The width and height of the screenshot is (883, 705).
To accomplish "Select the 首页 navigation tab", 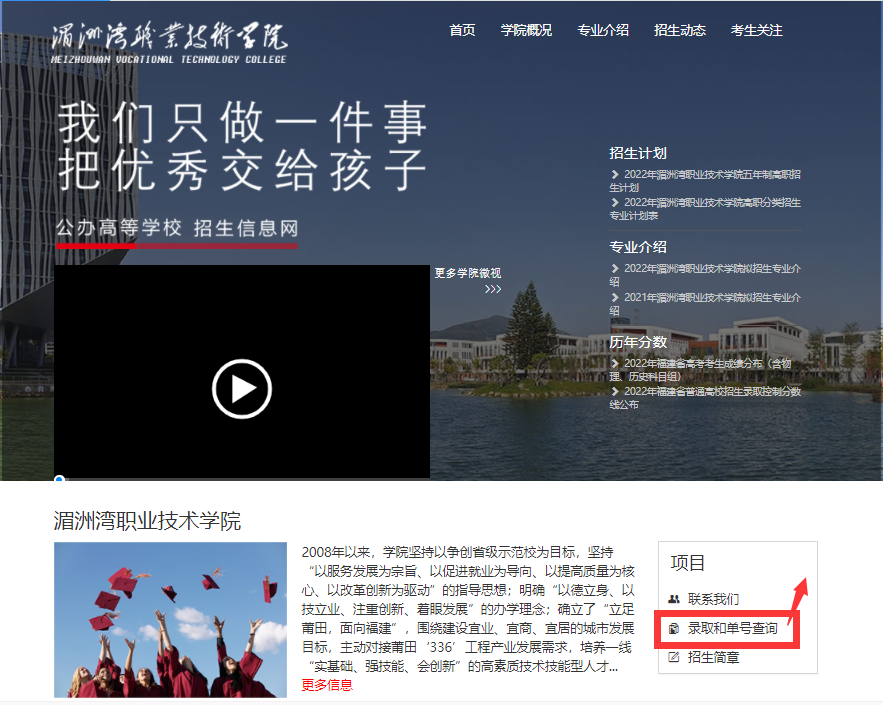I will click(x=462, y=31).
